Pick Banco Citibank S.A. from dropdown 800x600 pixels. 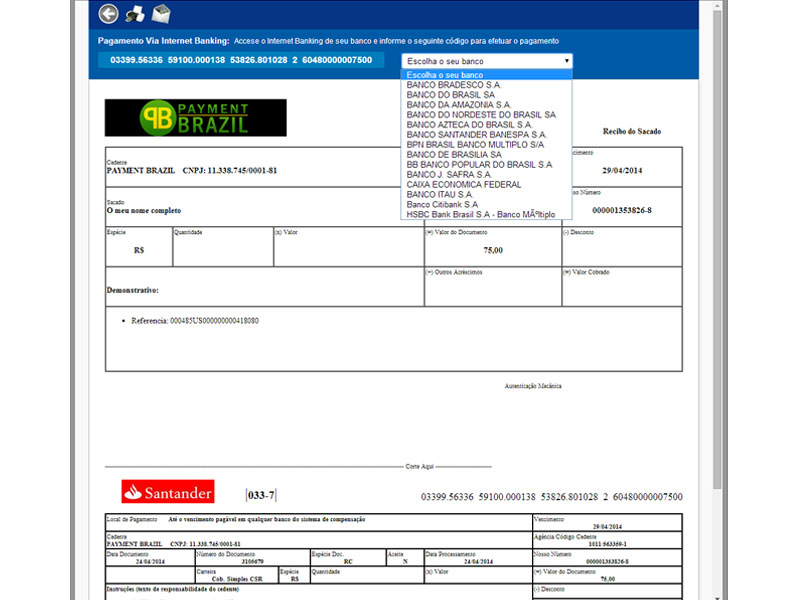[x=443, y=204]
